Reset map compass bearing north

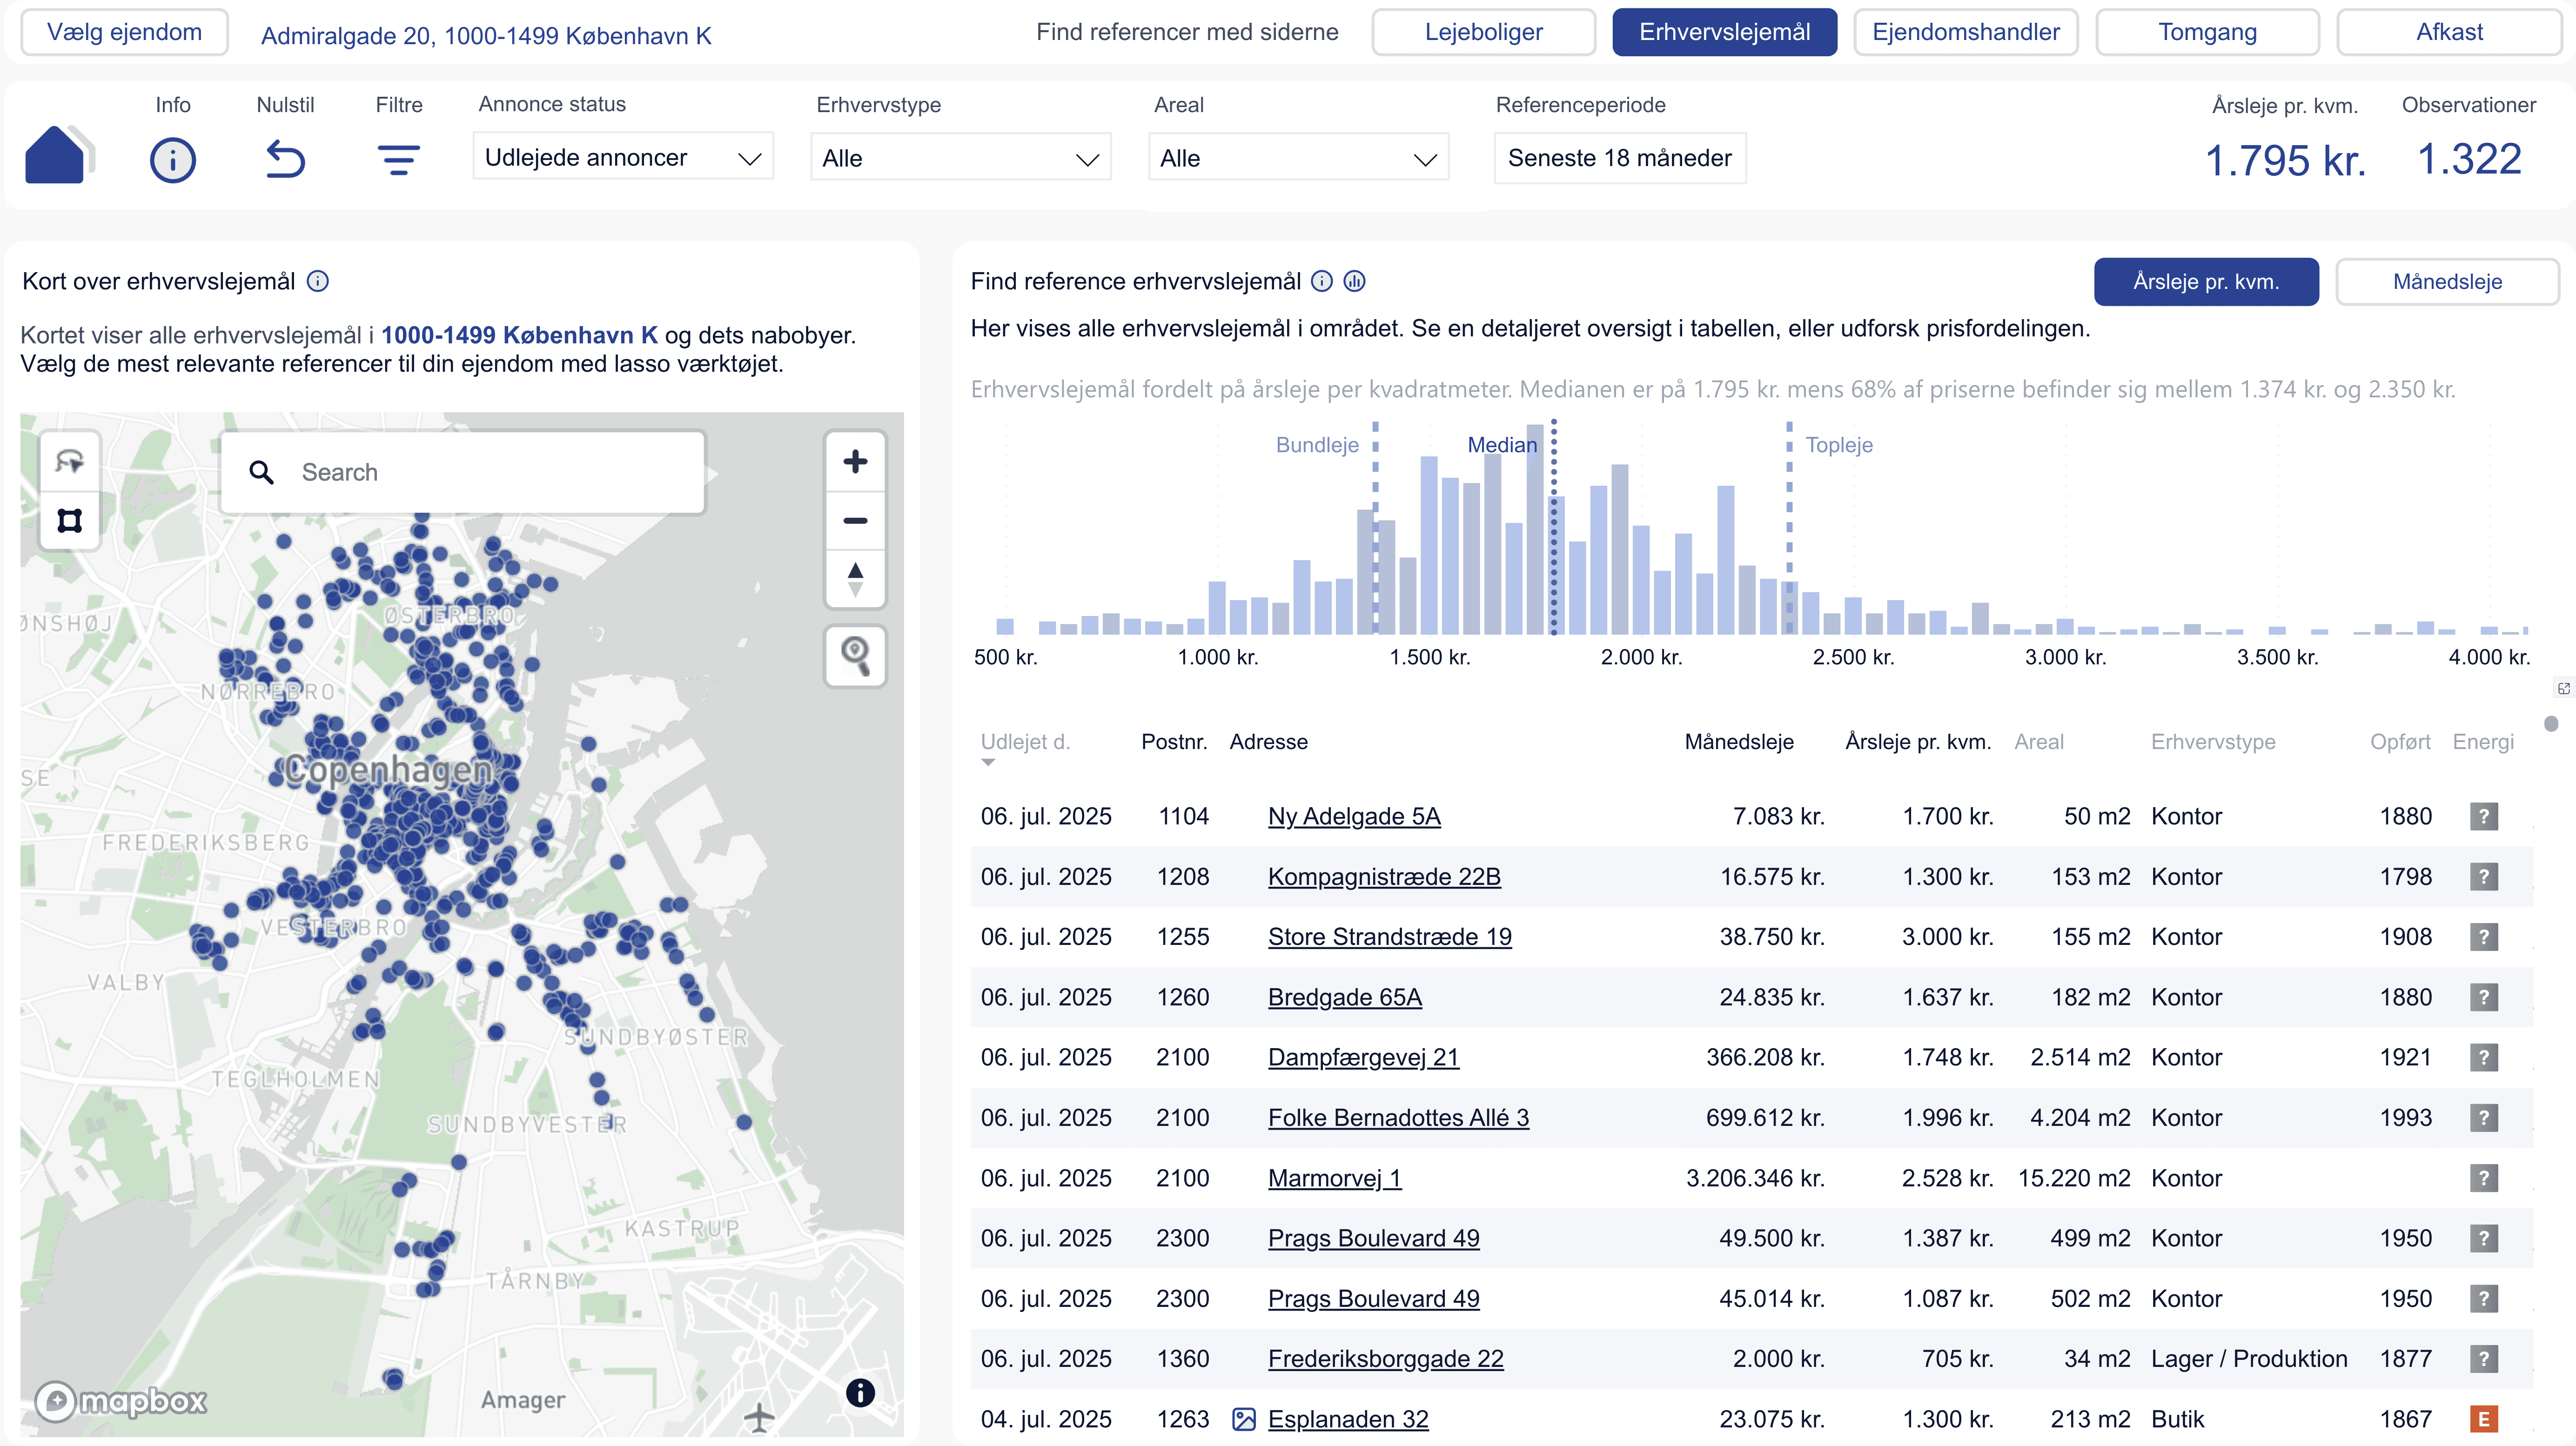coord(855,579)
